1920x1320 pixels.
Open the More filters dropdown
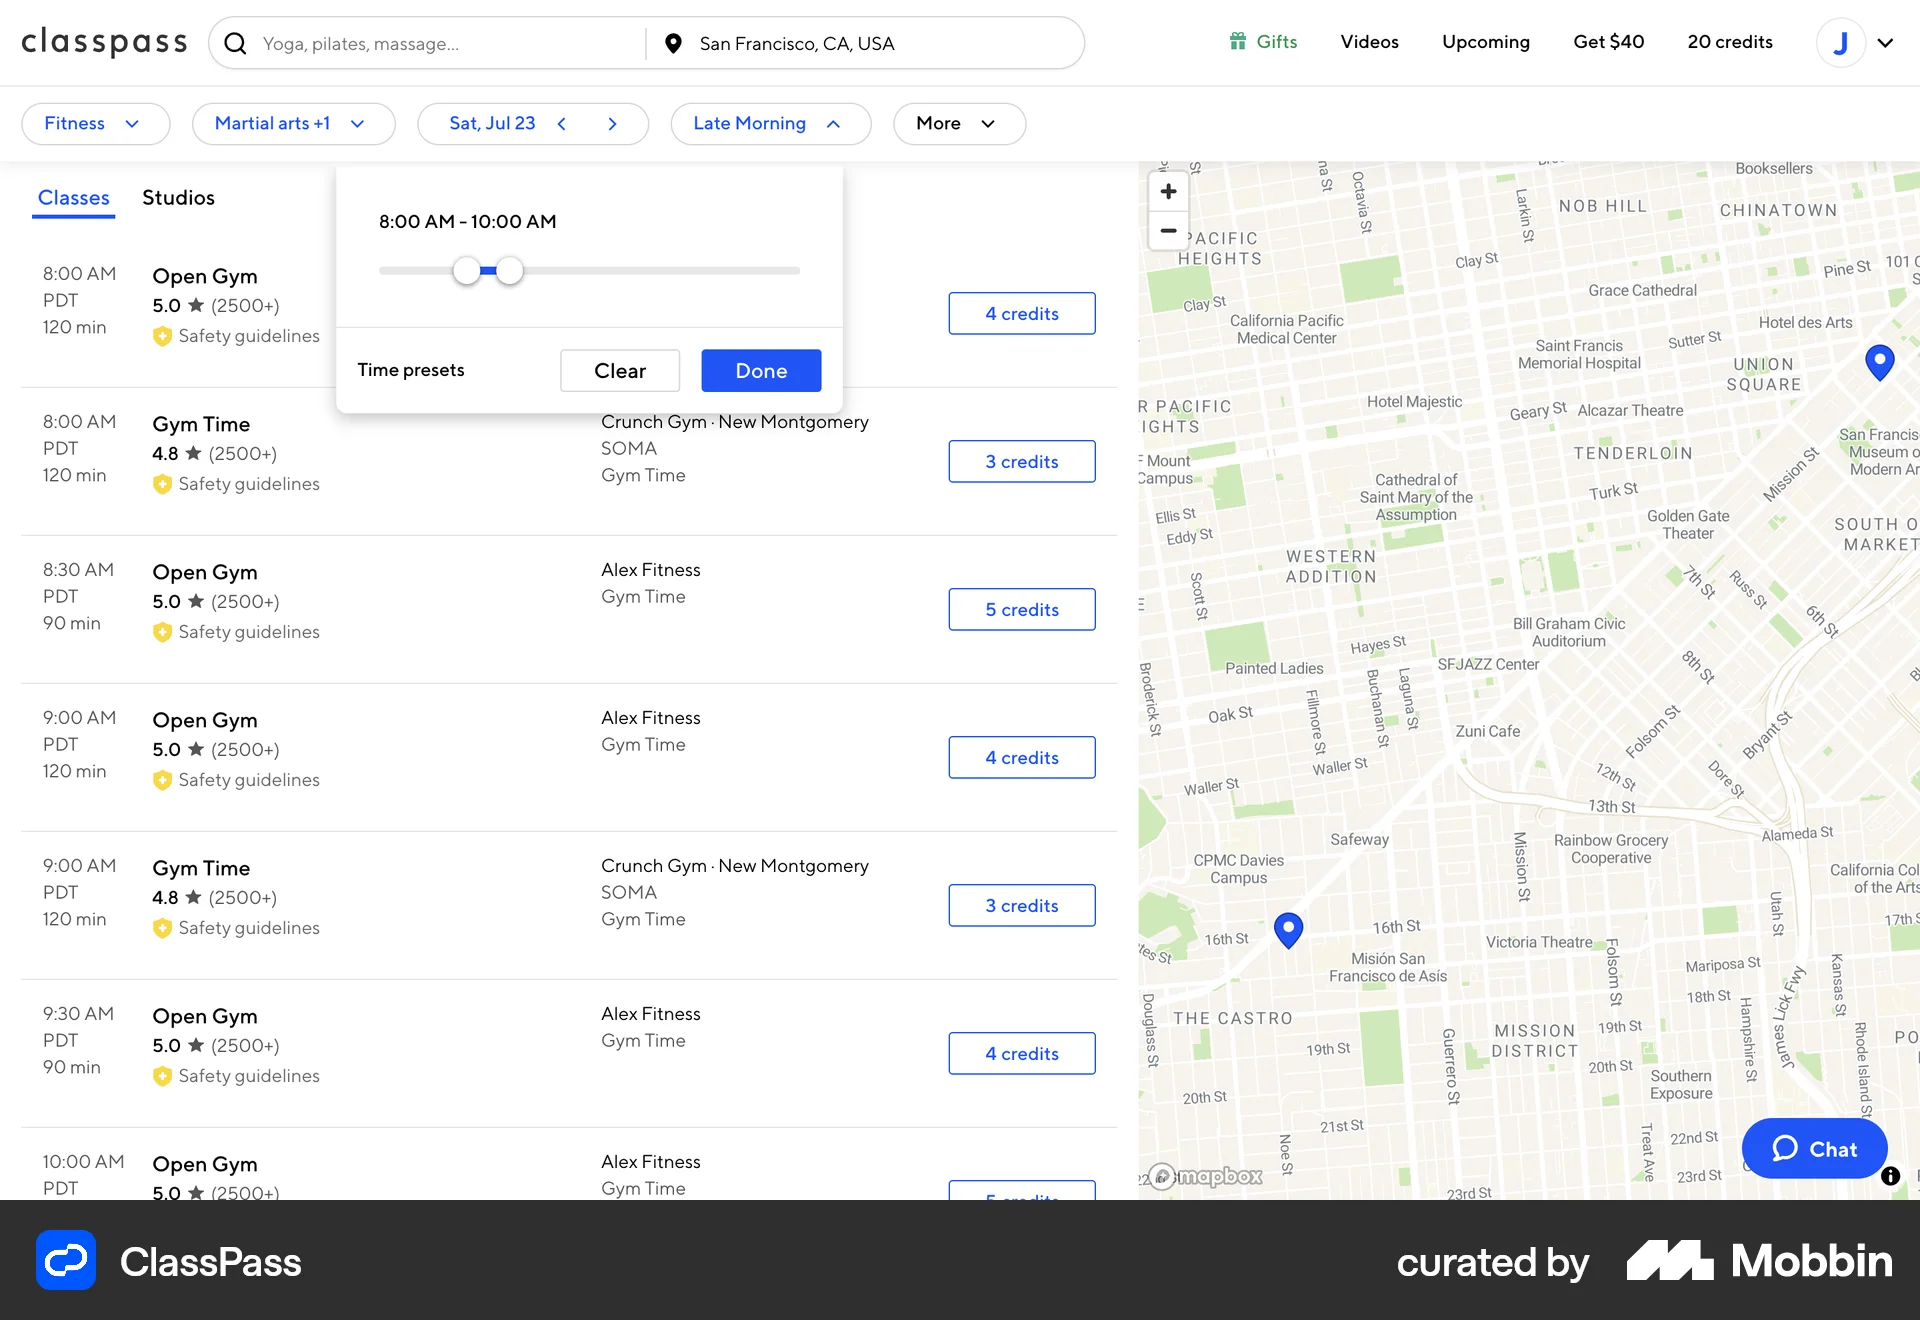point(958,123)
